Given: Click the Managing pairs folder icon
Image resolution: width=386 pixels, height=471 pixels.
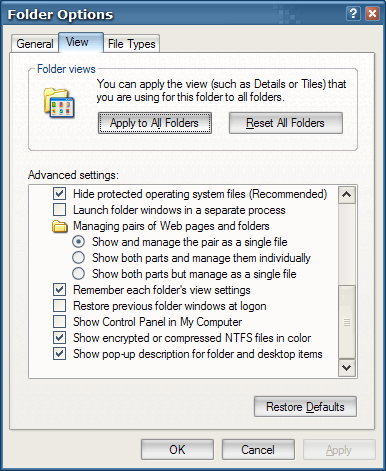Looking at the screenshot, I should (60, 226).
